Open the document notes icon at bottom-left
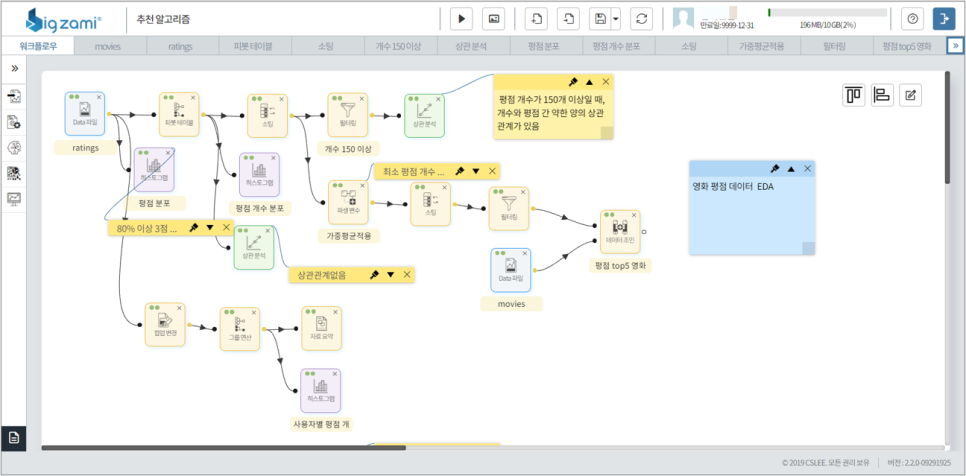Screen dimensions: 966x476 tap(14, 438)
